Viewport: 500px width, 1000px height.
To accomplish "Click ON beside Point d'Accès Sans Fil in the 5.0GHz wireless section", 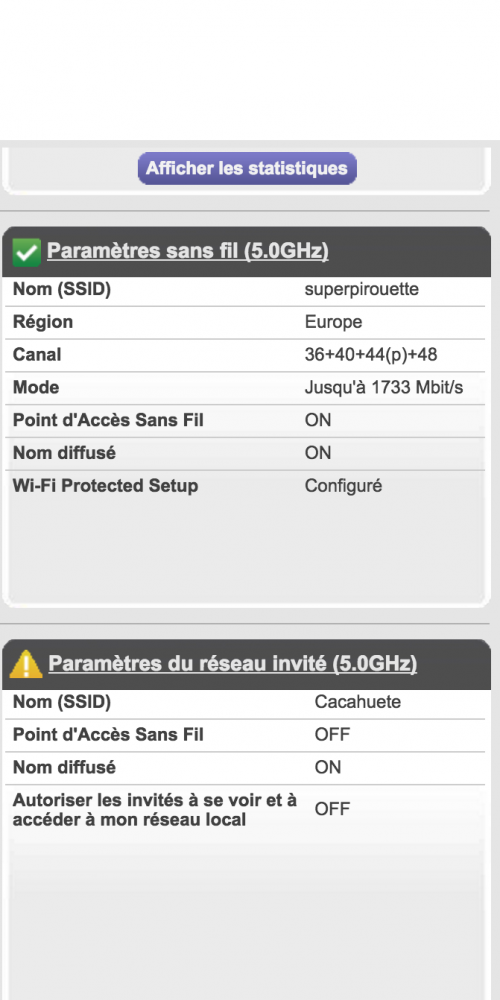I will [318, 420].
